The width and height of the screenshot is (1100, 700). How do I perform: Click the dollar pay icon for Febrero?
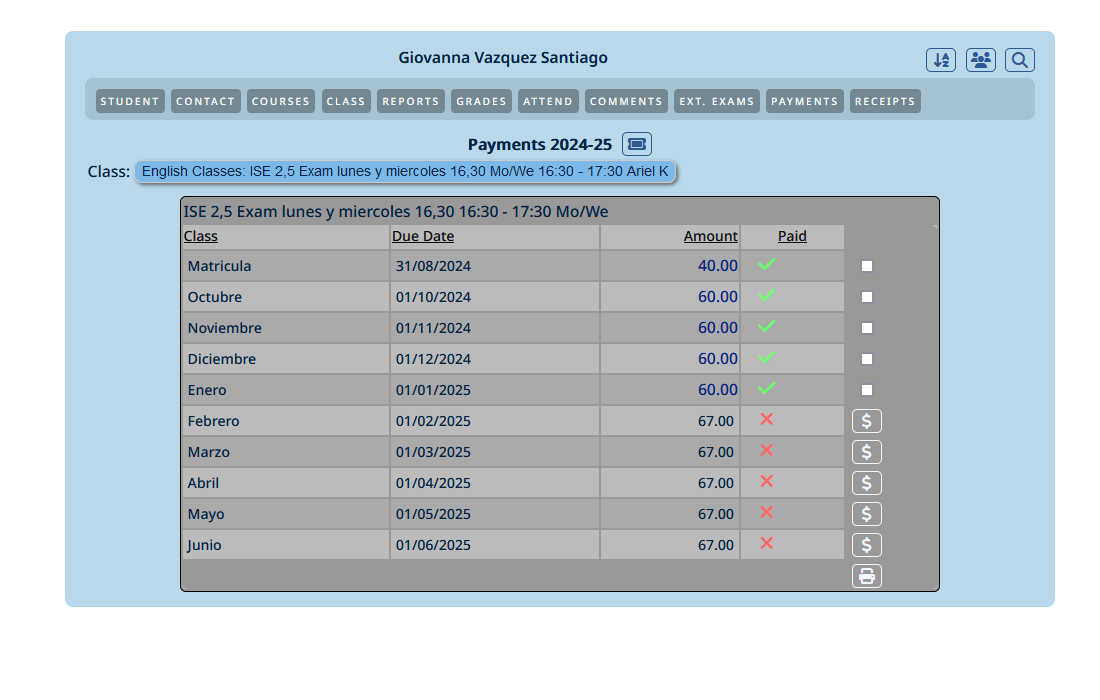point(867,421)
